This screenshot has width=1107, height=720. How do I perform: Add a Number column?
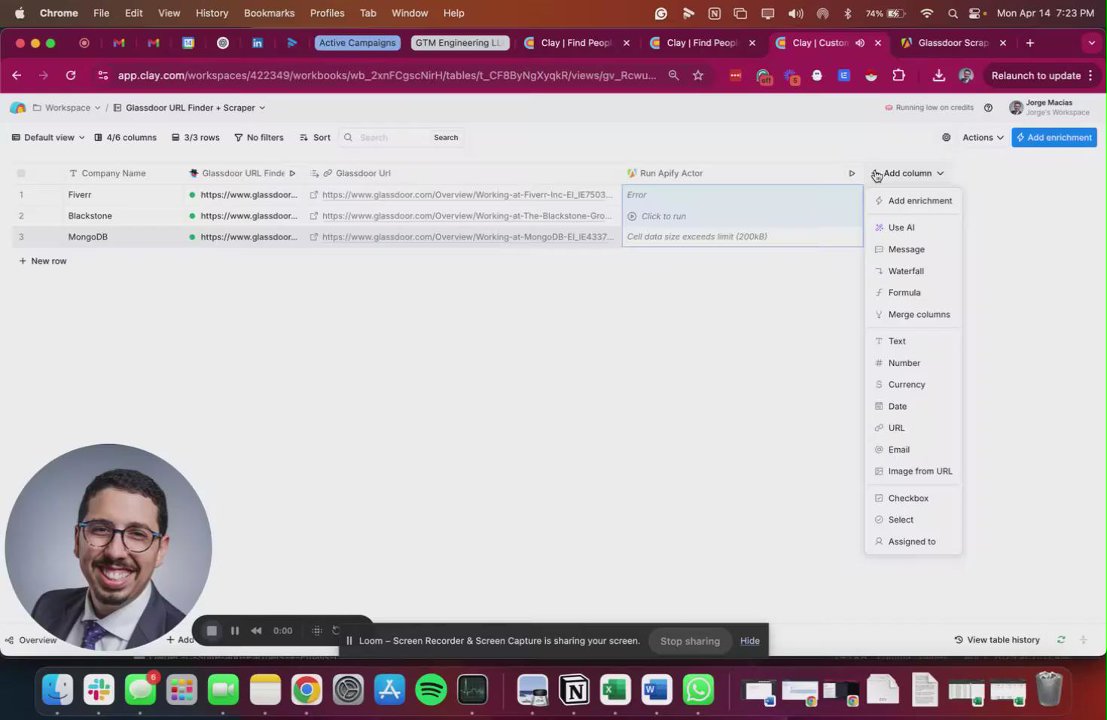pos(913,363)
